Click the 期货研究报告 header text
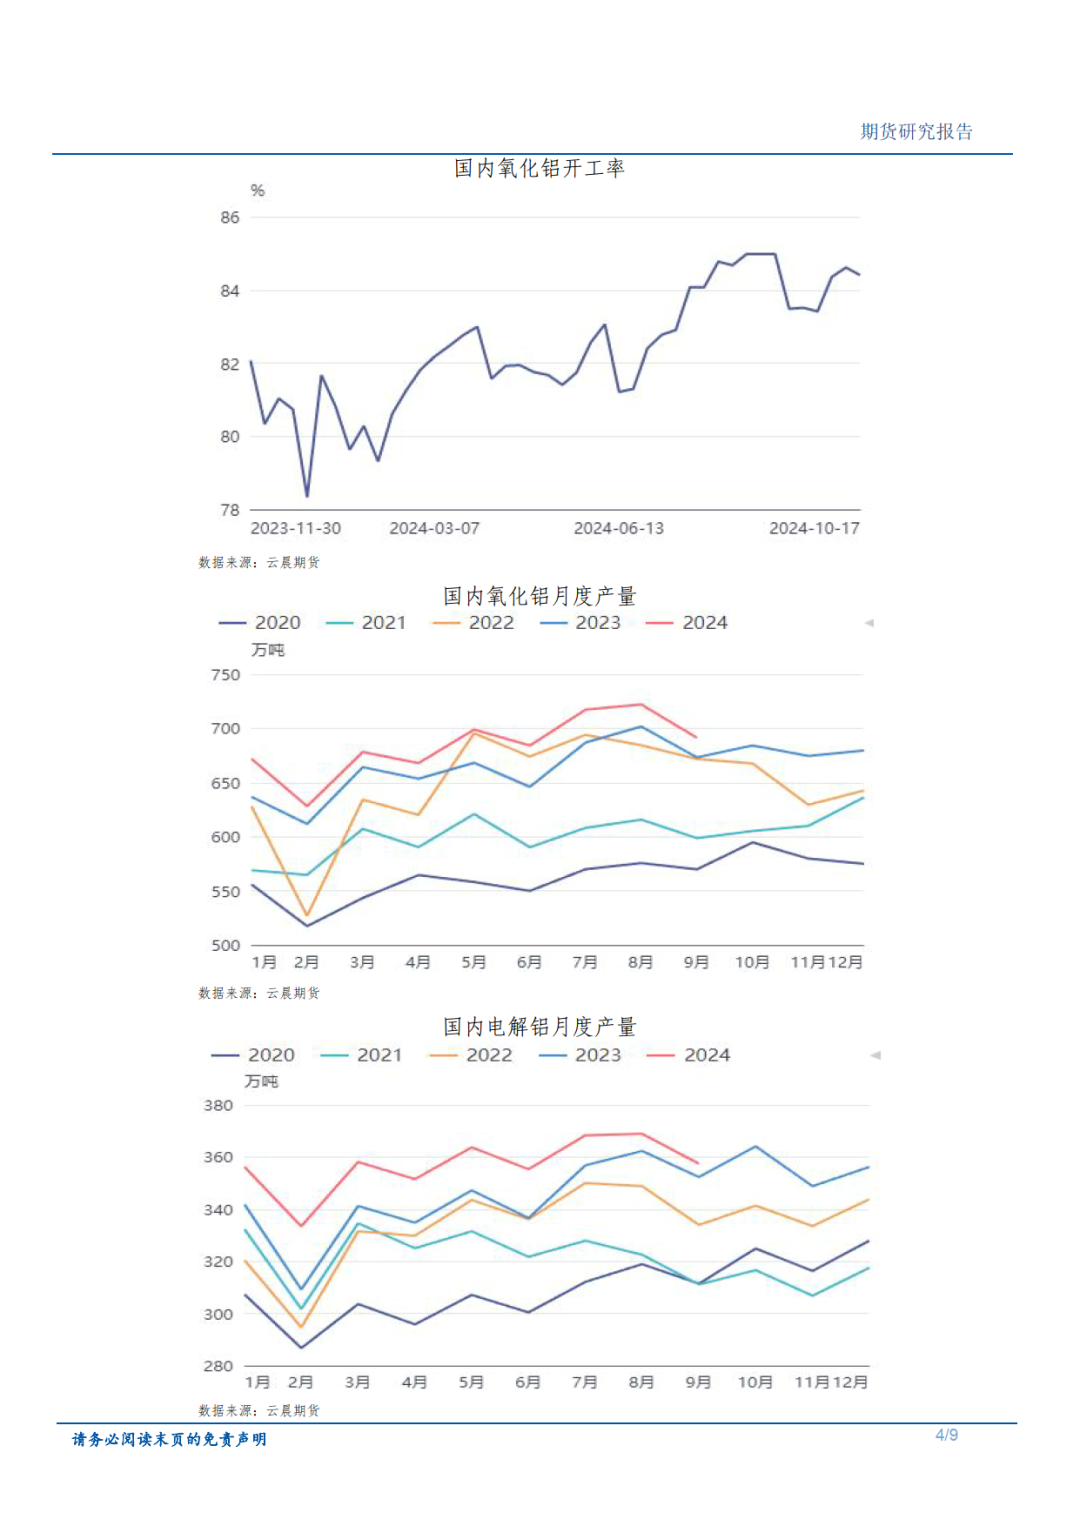 (917, 132)
